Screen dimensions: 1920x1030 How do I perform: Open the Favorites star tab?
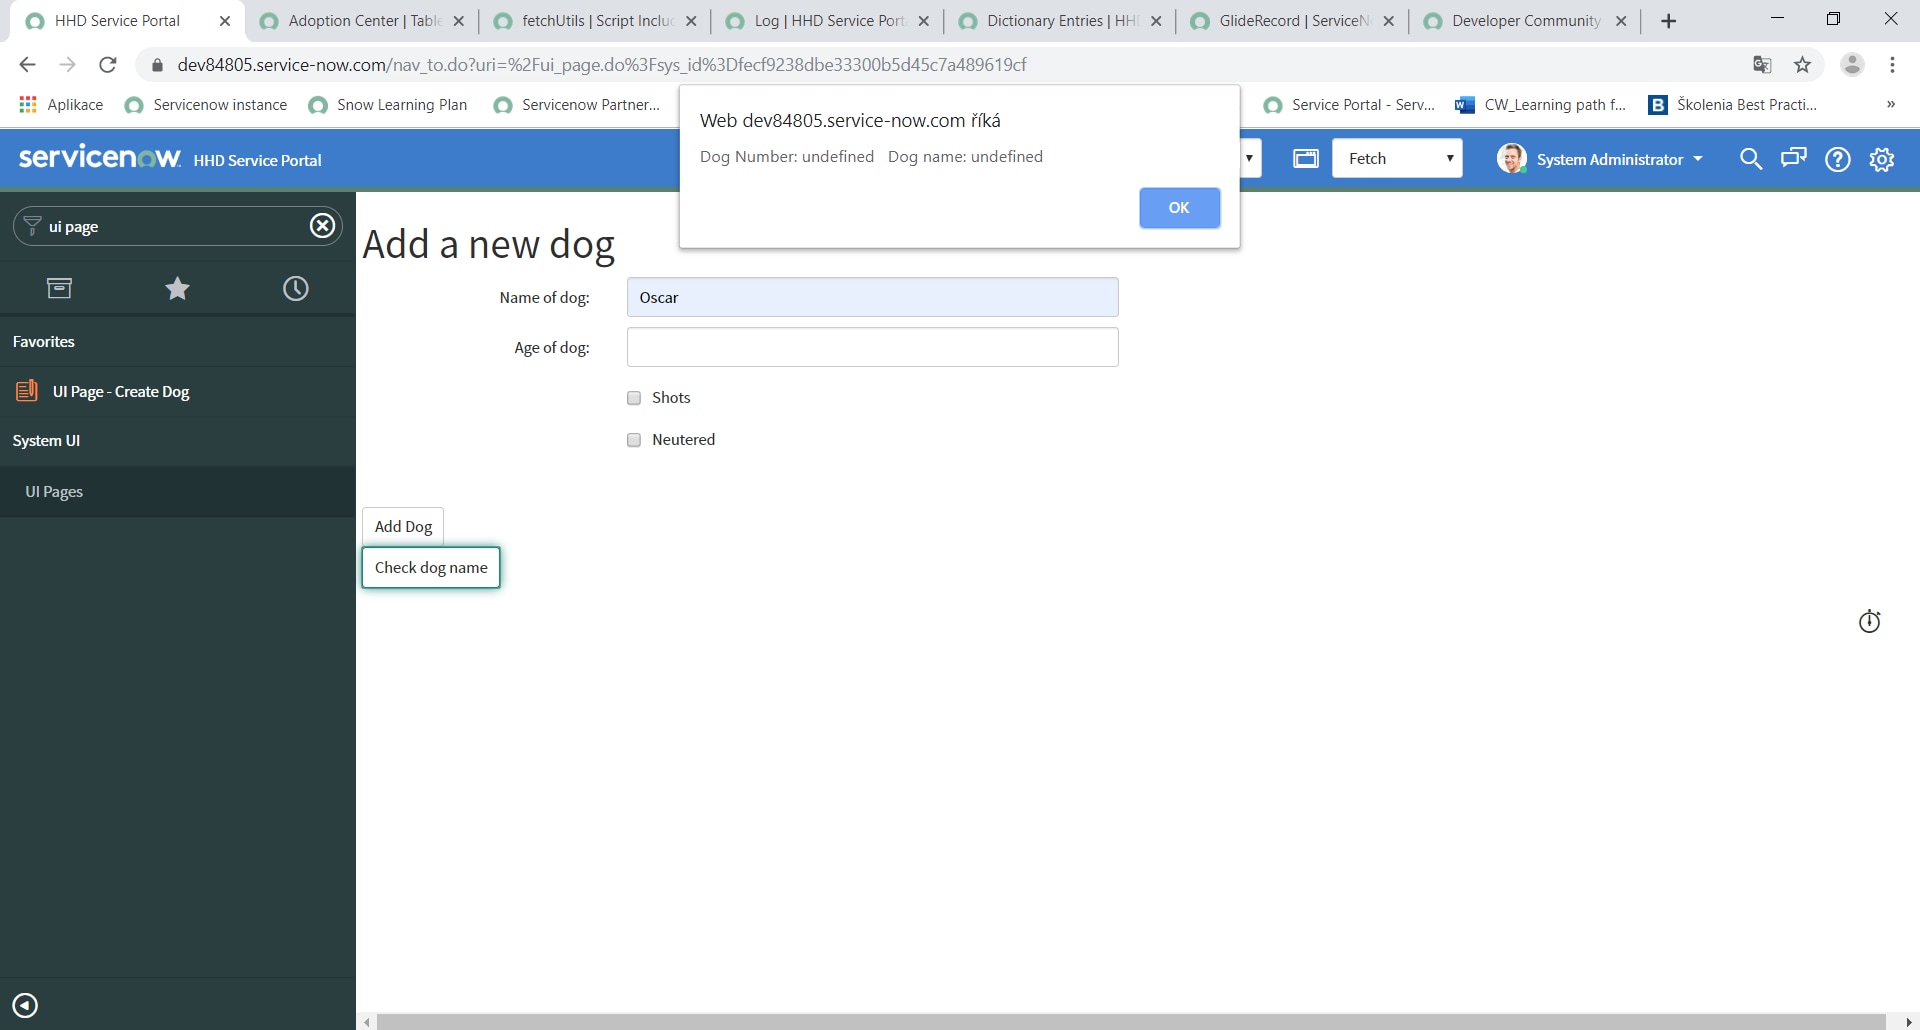(177, 289)
